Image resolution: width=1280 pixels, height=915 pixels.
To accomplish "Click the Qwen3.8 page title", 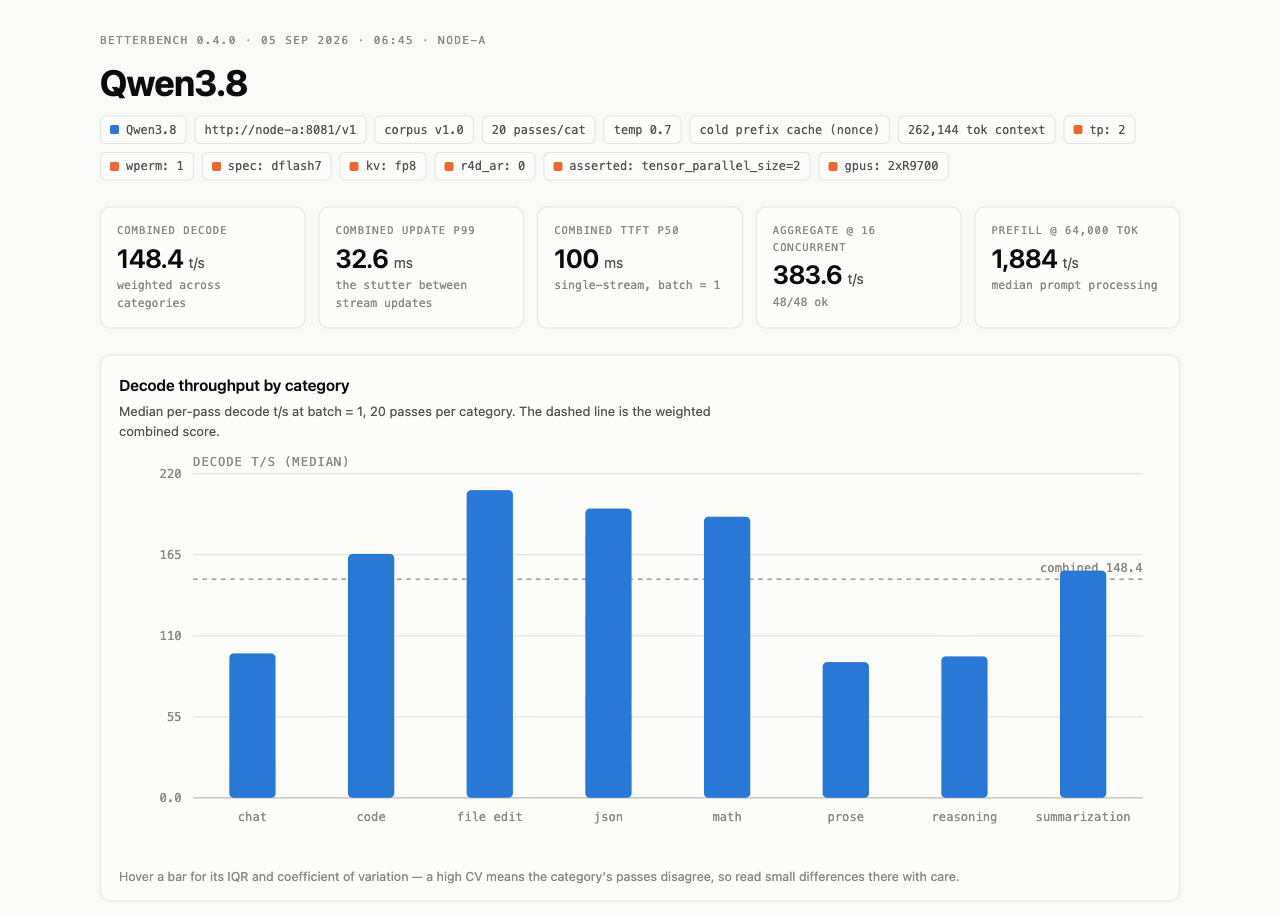I will coord(174,84).
